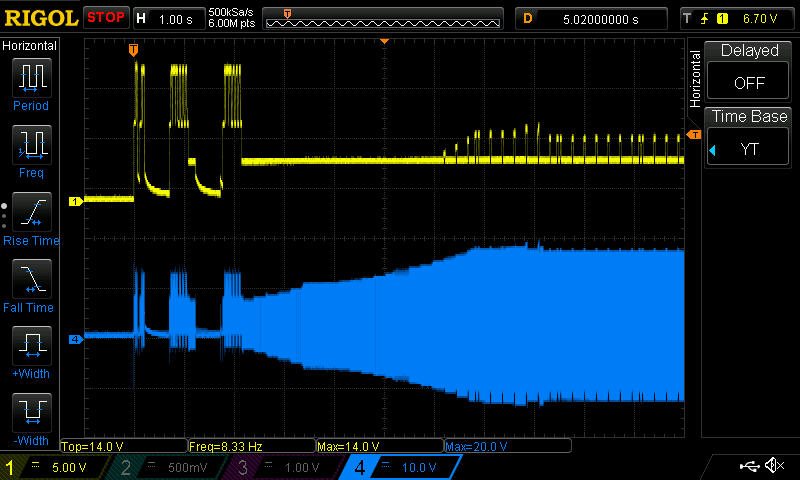Select the -Width measurement icon
The image size is (800, 480).
32,412
